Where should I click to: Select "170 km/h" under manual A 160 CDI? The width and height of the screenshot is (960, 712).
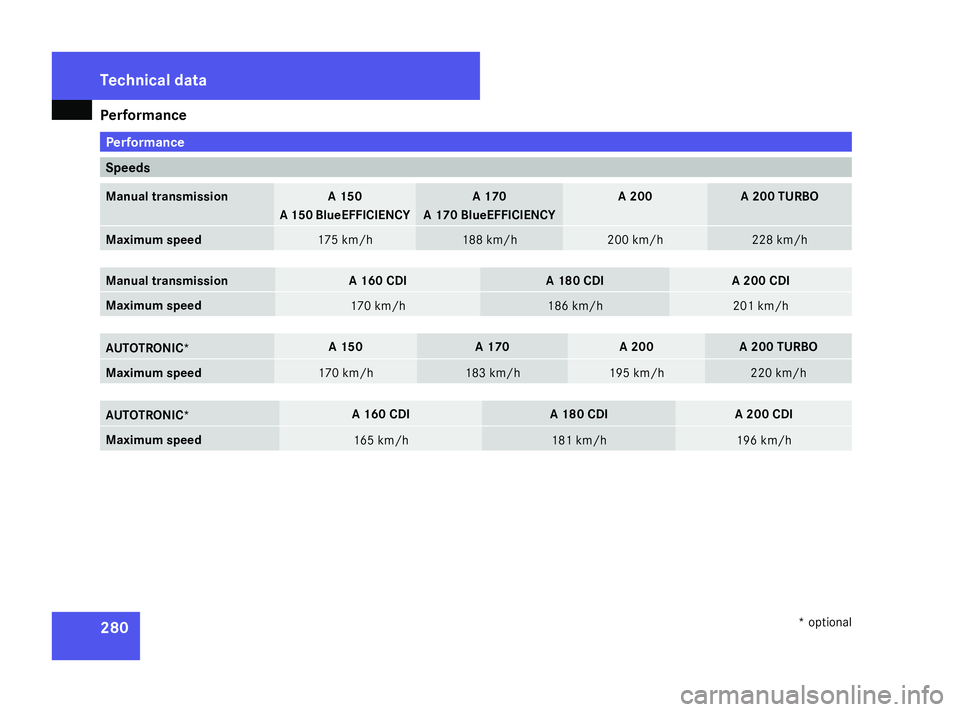(x=378, y=305)
